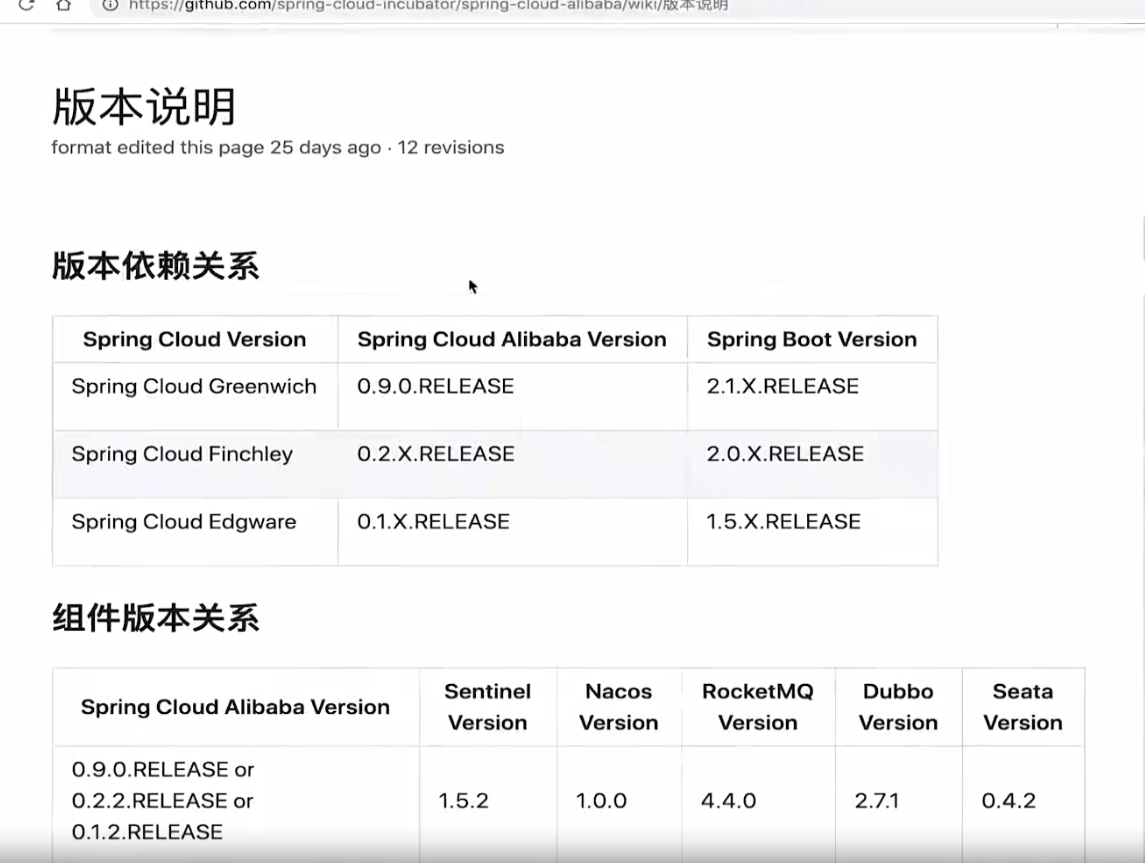1145x863 pixels.
Task: Click the Seata version 0.4.2 cell
Action: coord(1008,801)
